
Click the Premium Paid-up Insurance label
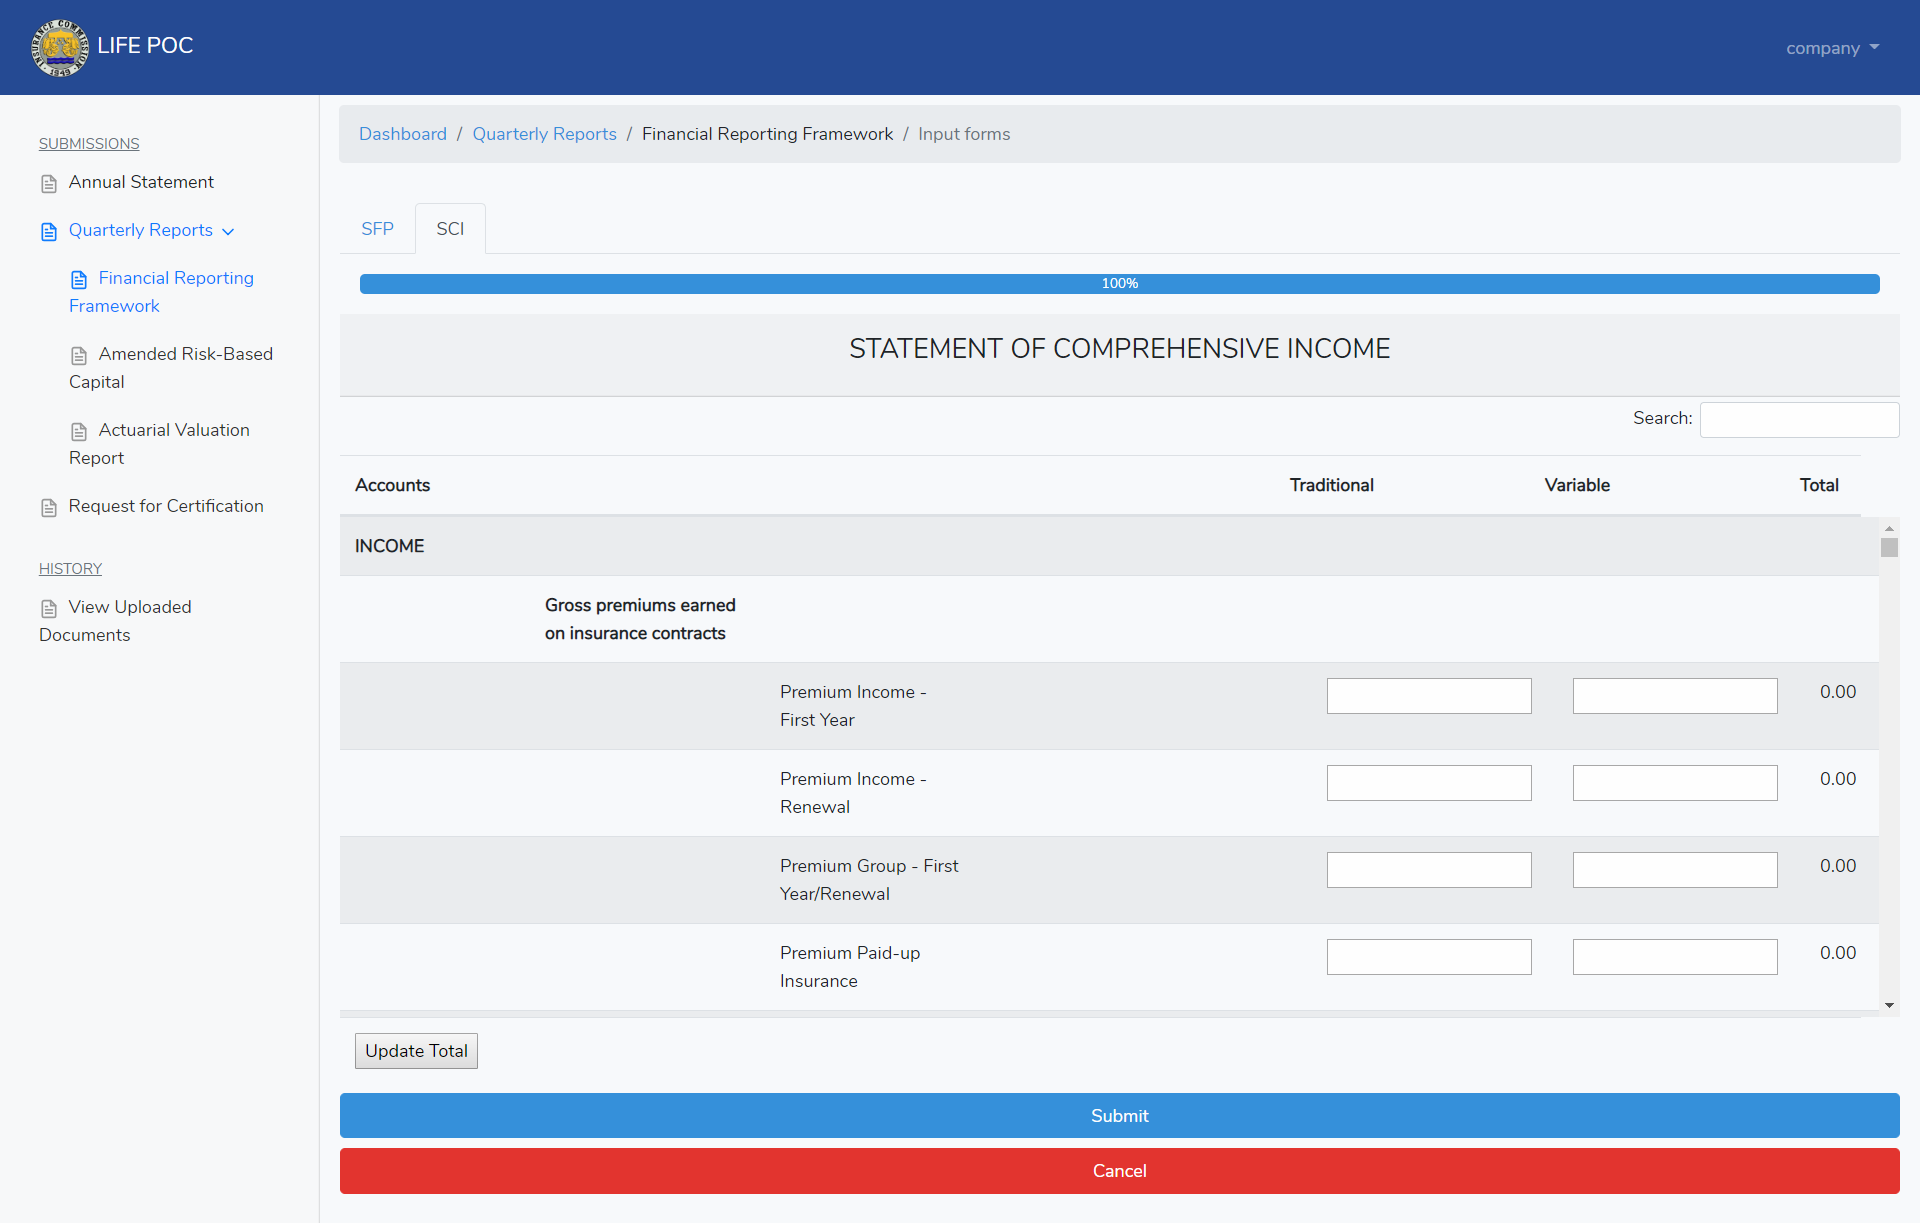point(850,967)
